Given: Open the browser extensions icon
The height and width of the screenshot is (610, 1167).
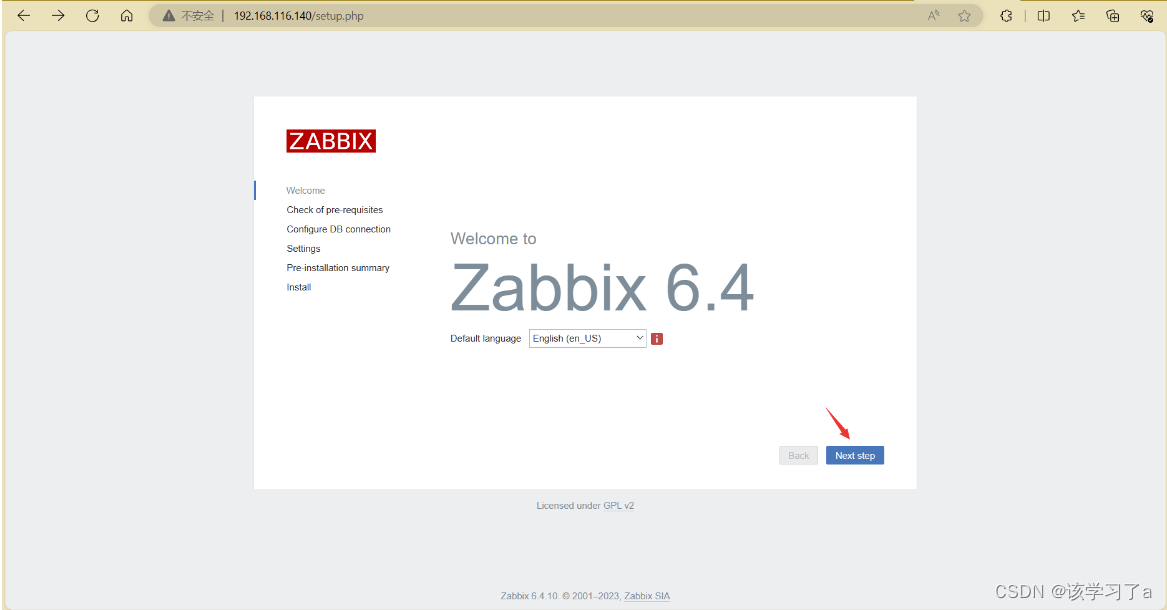Looking at the screenshot, I should pos(1006,16).
